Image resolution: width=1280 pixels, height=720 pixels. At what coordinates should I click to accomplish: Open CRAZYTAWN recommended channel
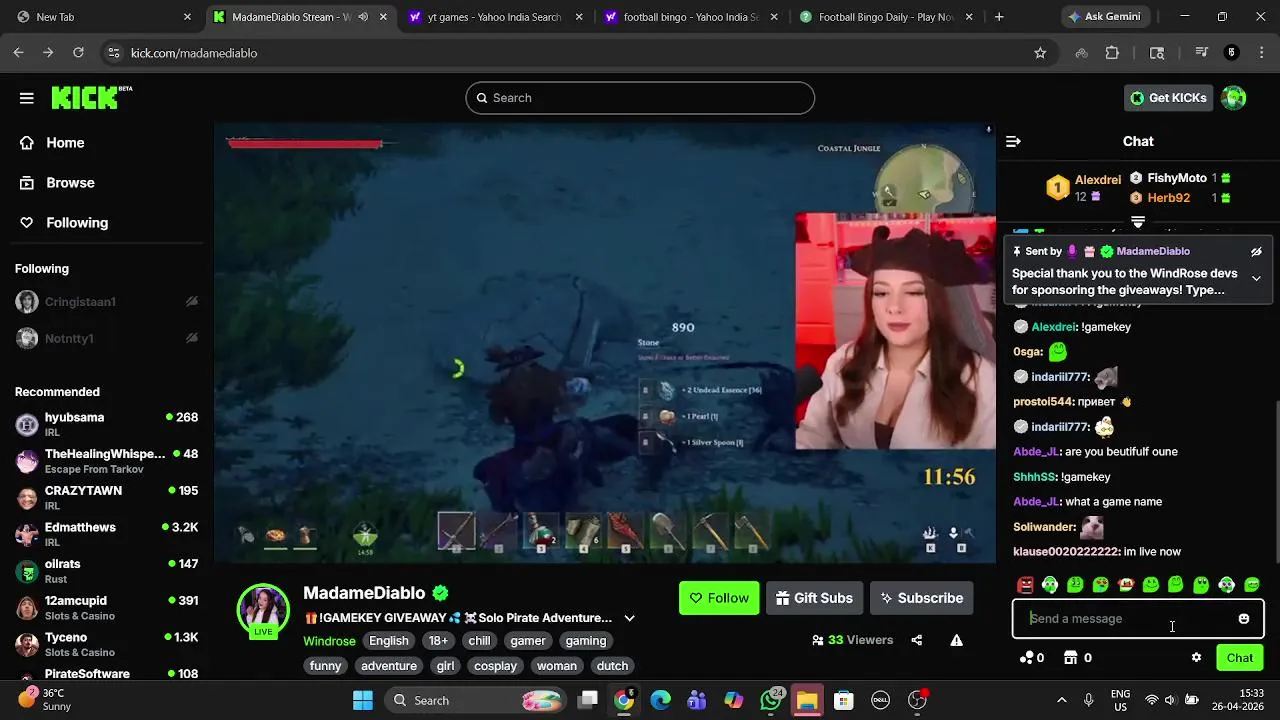(107, 497)
